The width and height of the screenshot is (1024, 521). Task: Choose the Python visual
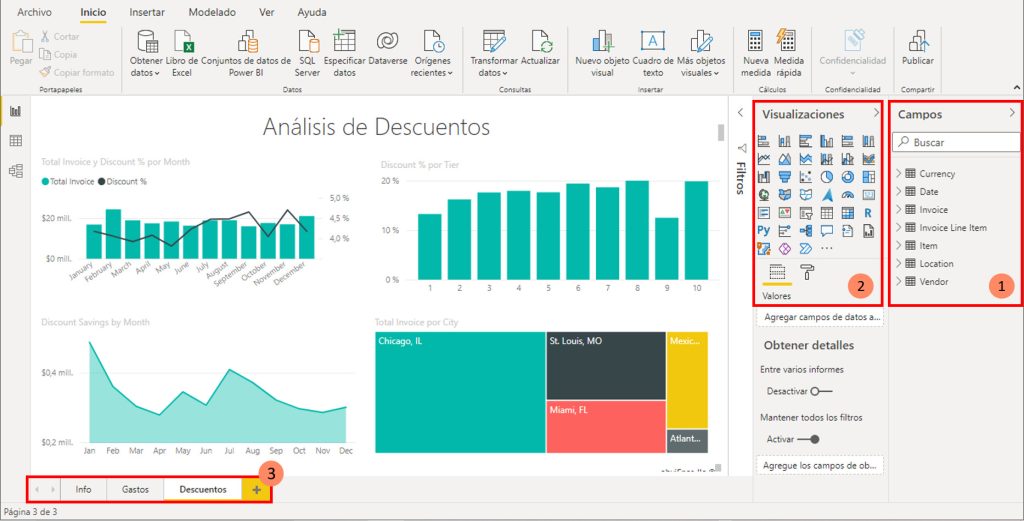(764, 230)
